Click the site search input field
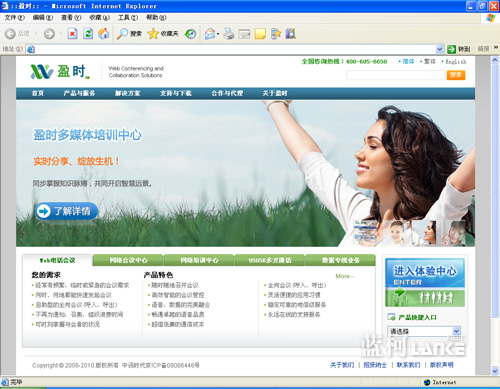500x389 pixels. (396, 75)
